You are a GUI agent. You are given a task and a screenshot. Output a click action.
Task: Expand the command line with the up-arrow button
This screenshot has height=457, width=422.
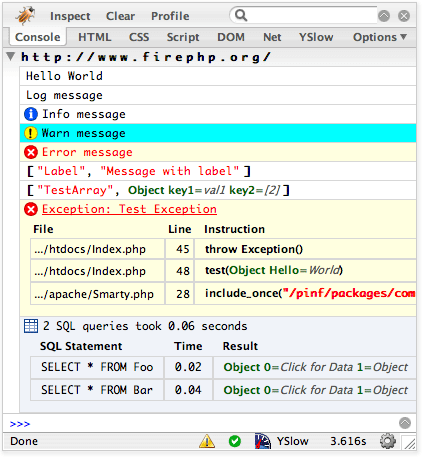[x=405, y=423]
